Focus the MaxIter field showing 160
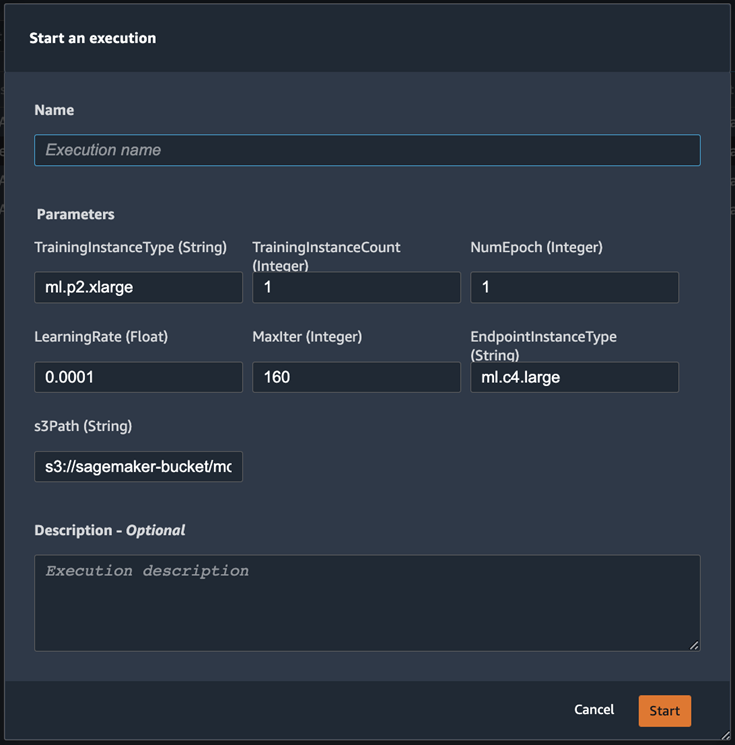Screen dimensions: 735x745 pyautogui.click(x=356, y=377)
